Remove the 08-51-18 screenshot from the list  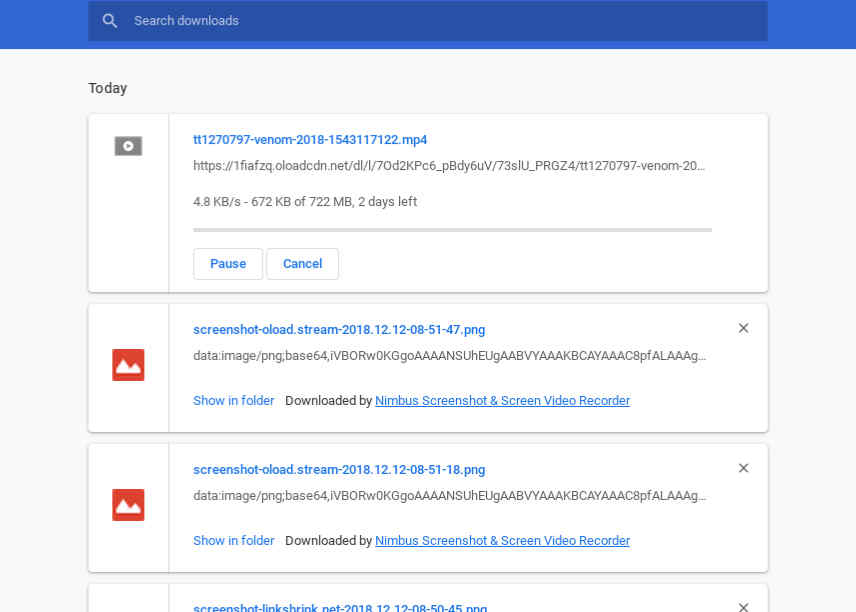point(743,468)
